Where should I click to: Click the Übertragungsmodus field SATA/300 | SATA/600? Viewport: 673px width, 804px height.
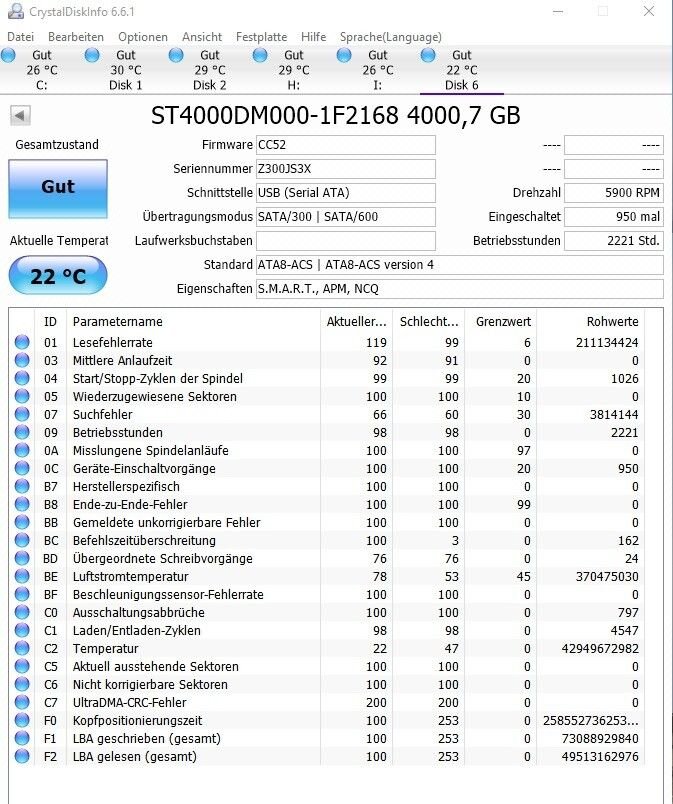pos(346,217)
